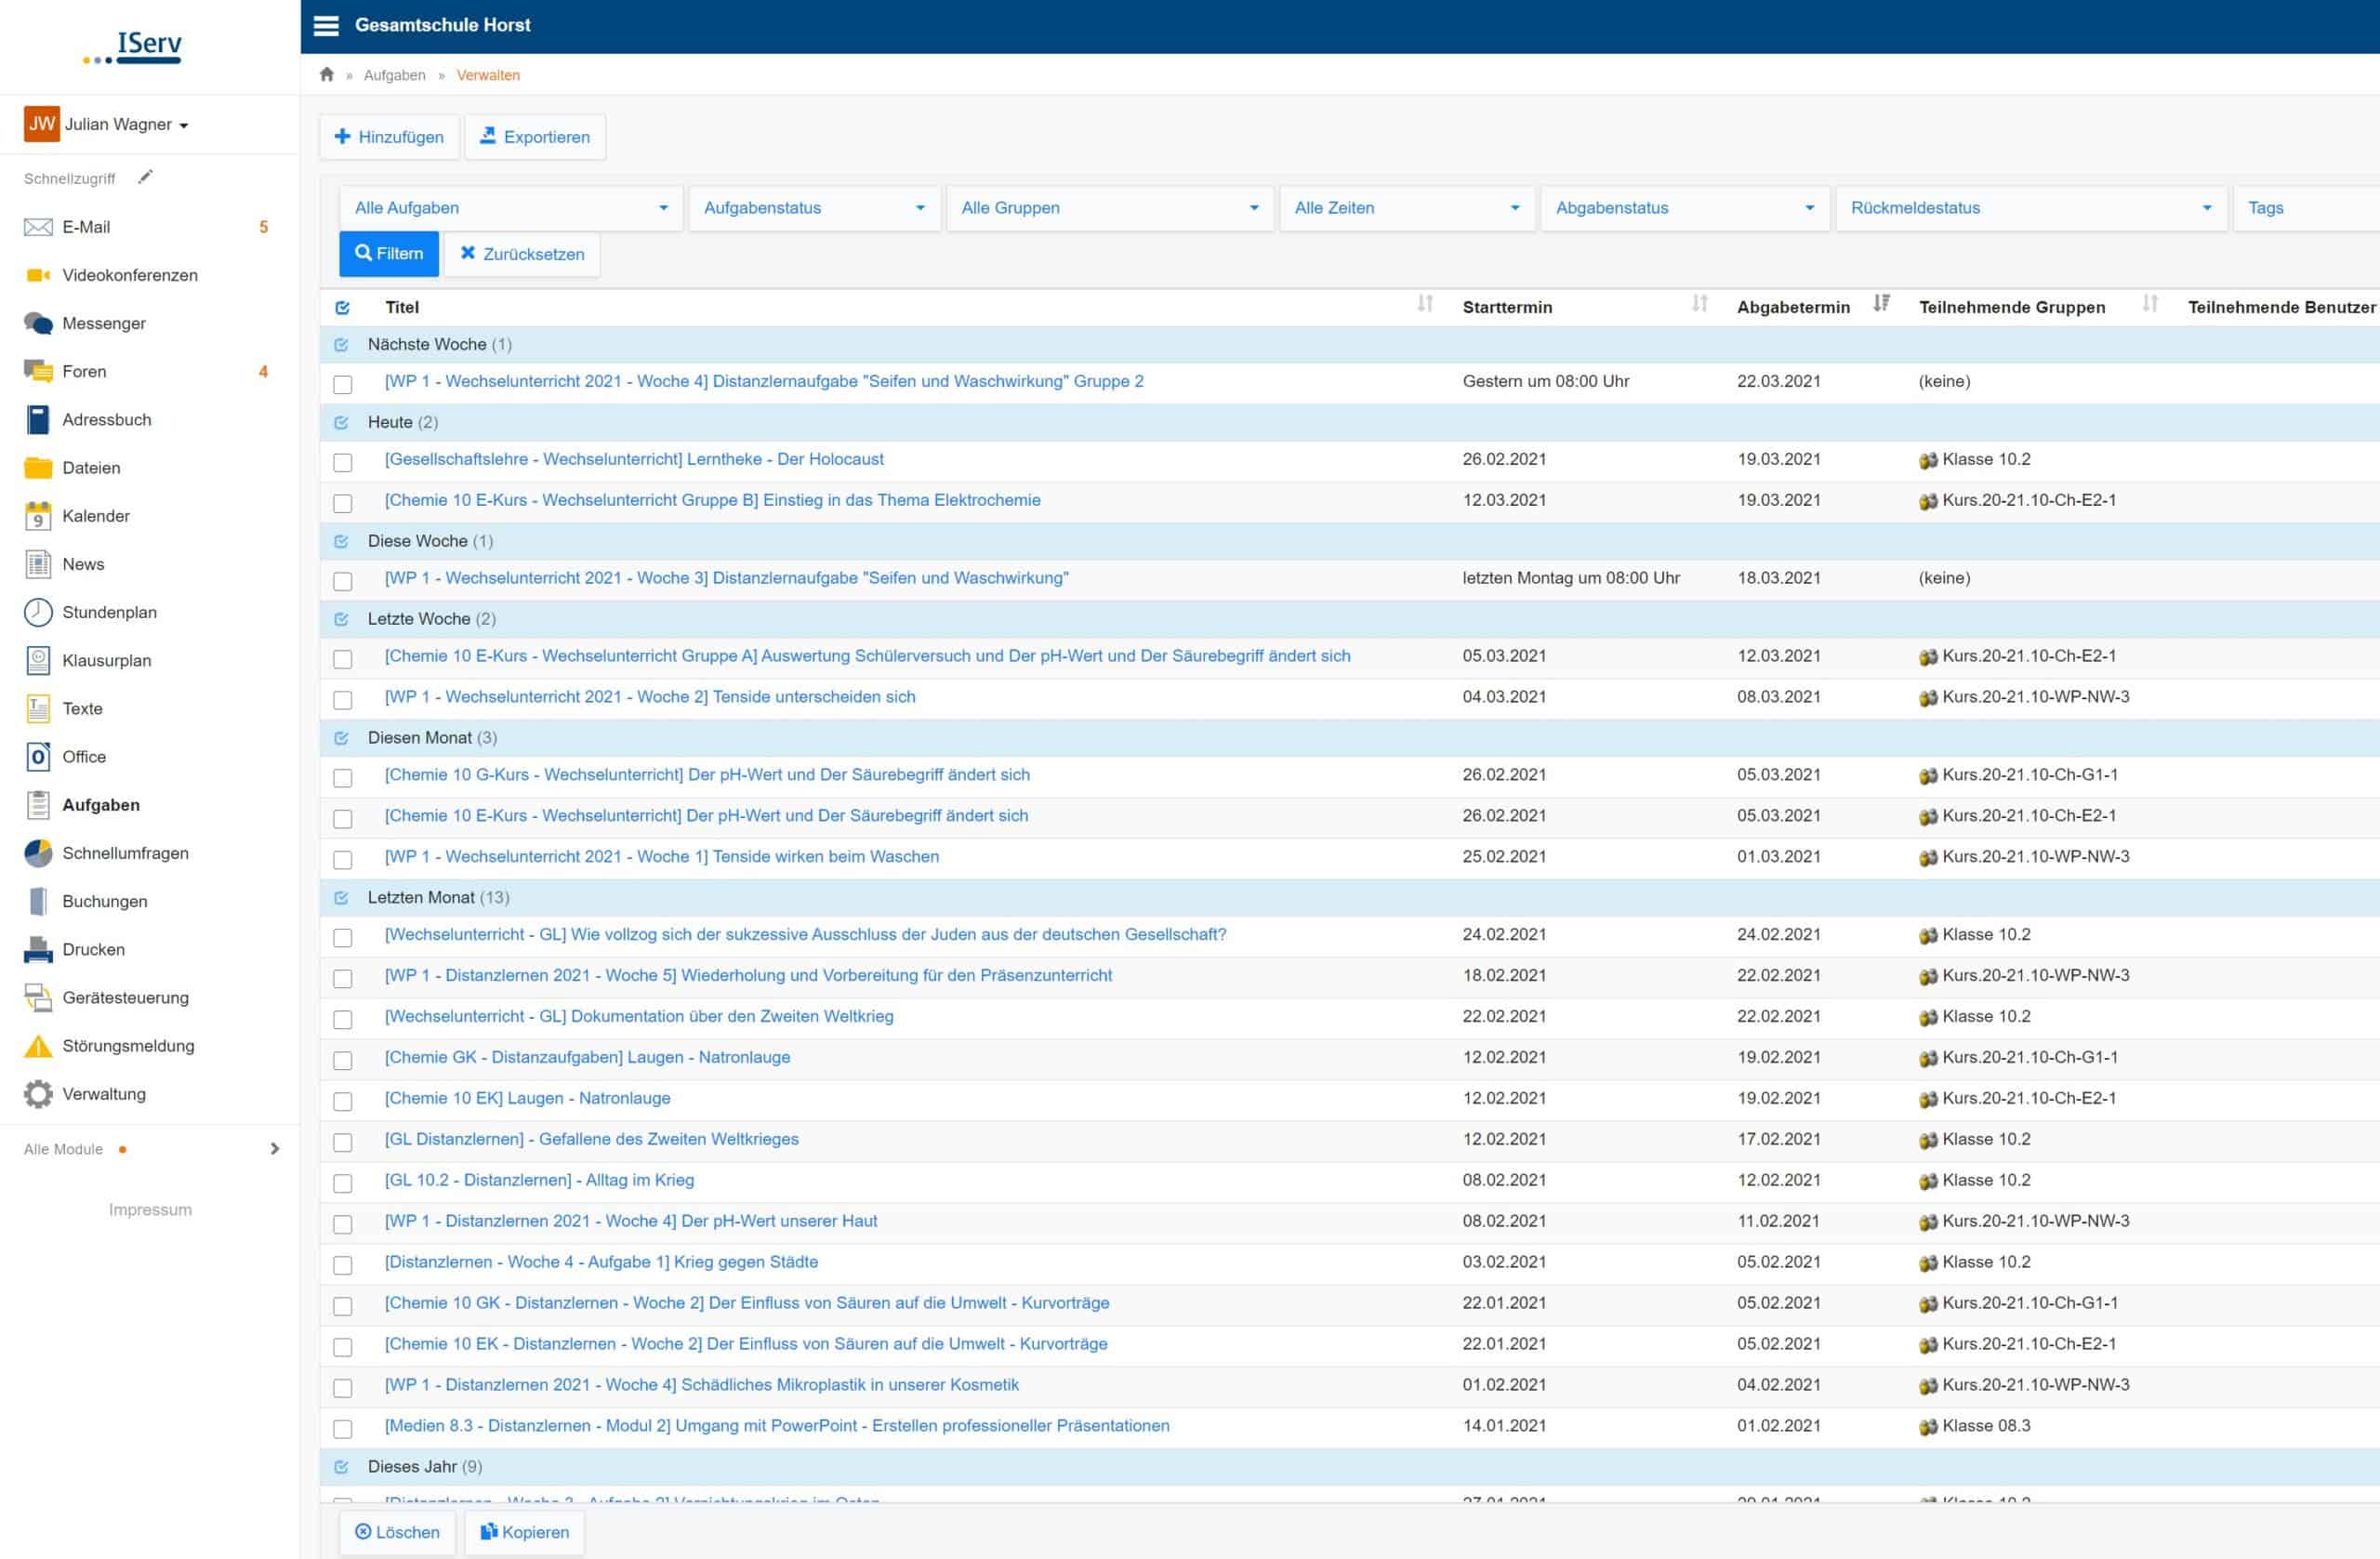Viewport: 2380px width, 1559px height.
Task: Go to Aufgaben in the breadcrumb
Action: click(394, 75)
